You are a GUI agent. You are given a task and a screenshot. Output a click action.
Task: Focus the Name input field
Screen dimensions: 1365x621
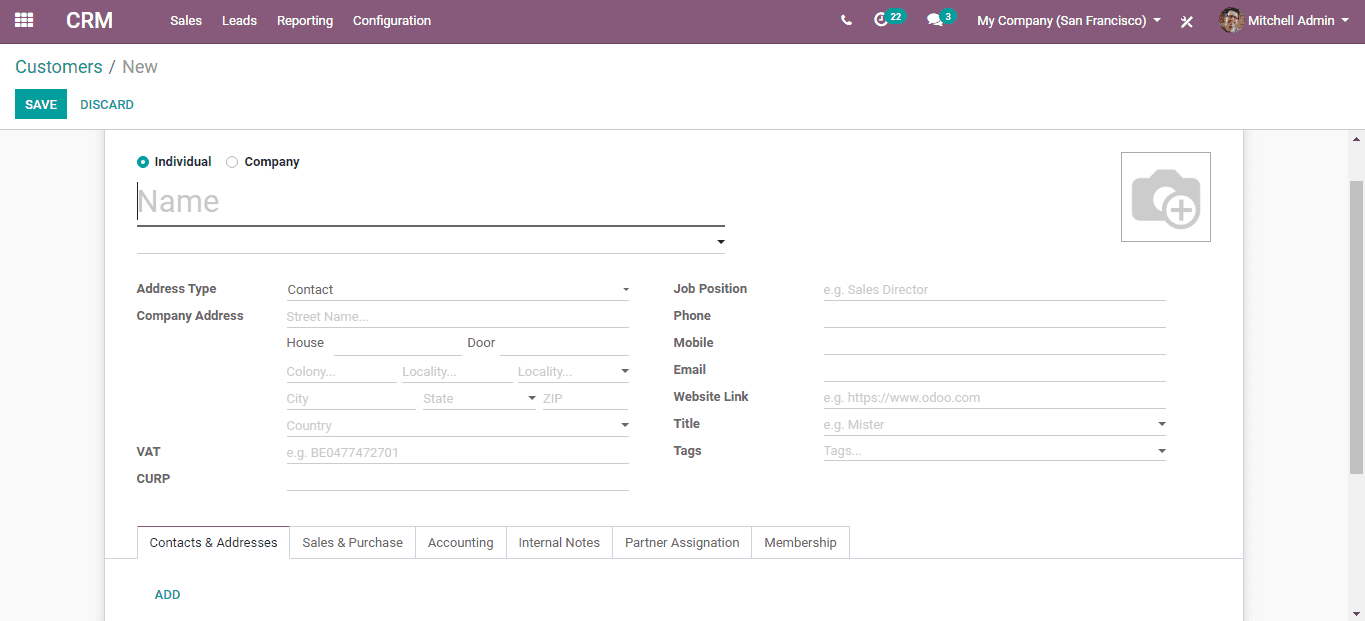point(431,202)
